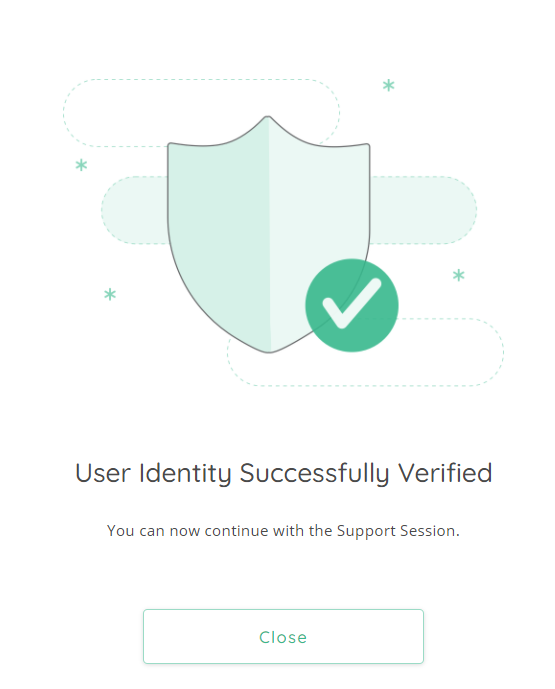Click the 'You can now continue' message text
This screenshot has height=689, width=555.
[283, 531]
